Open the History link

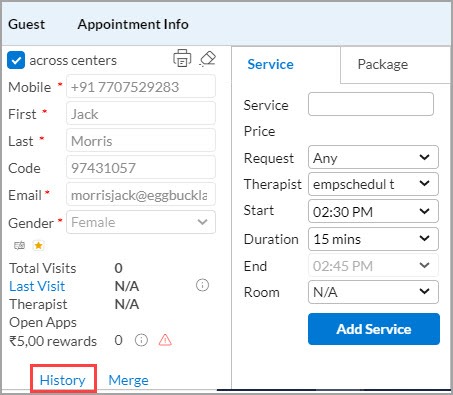62,380
